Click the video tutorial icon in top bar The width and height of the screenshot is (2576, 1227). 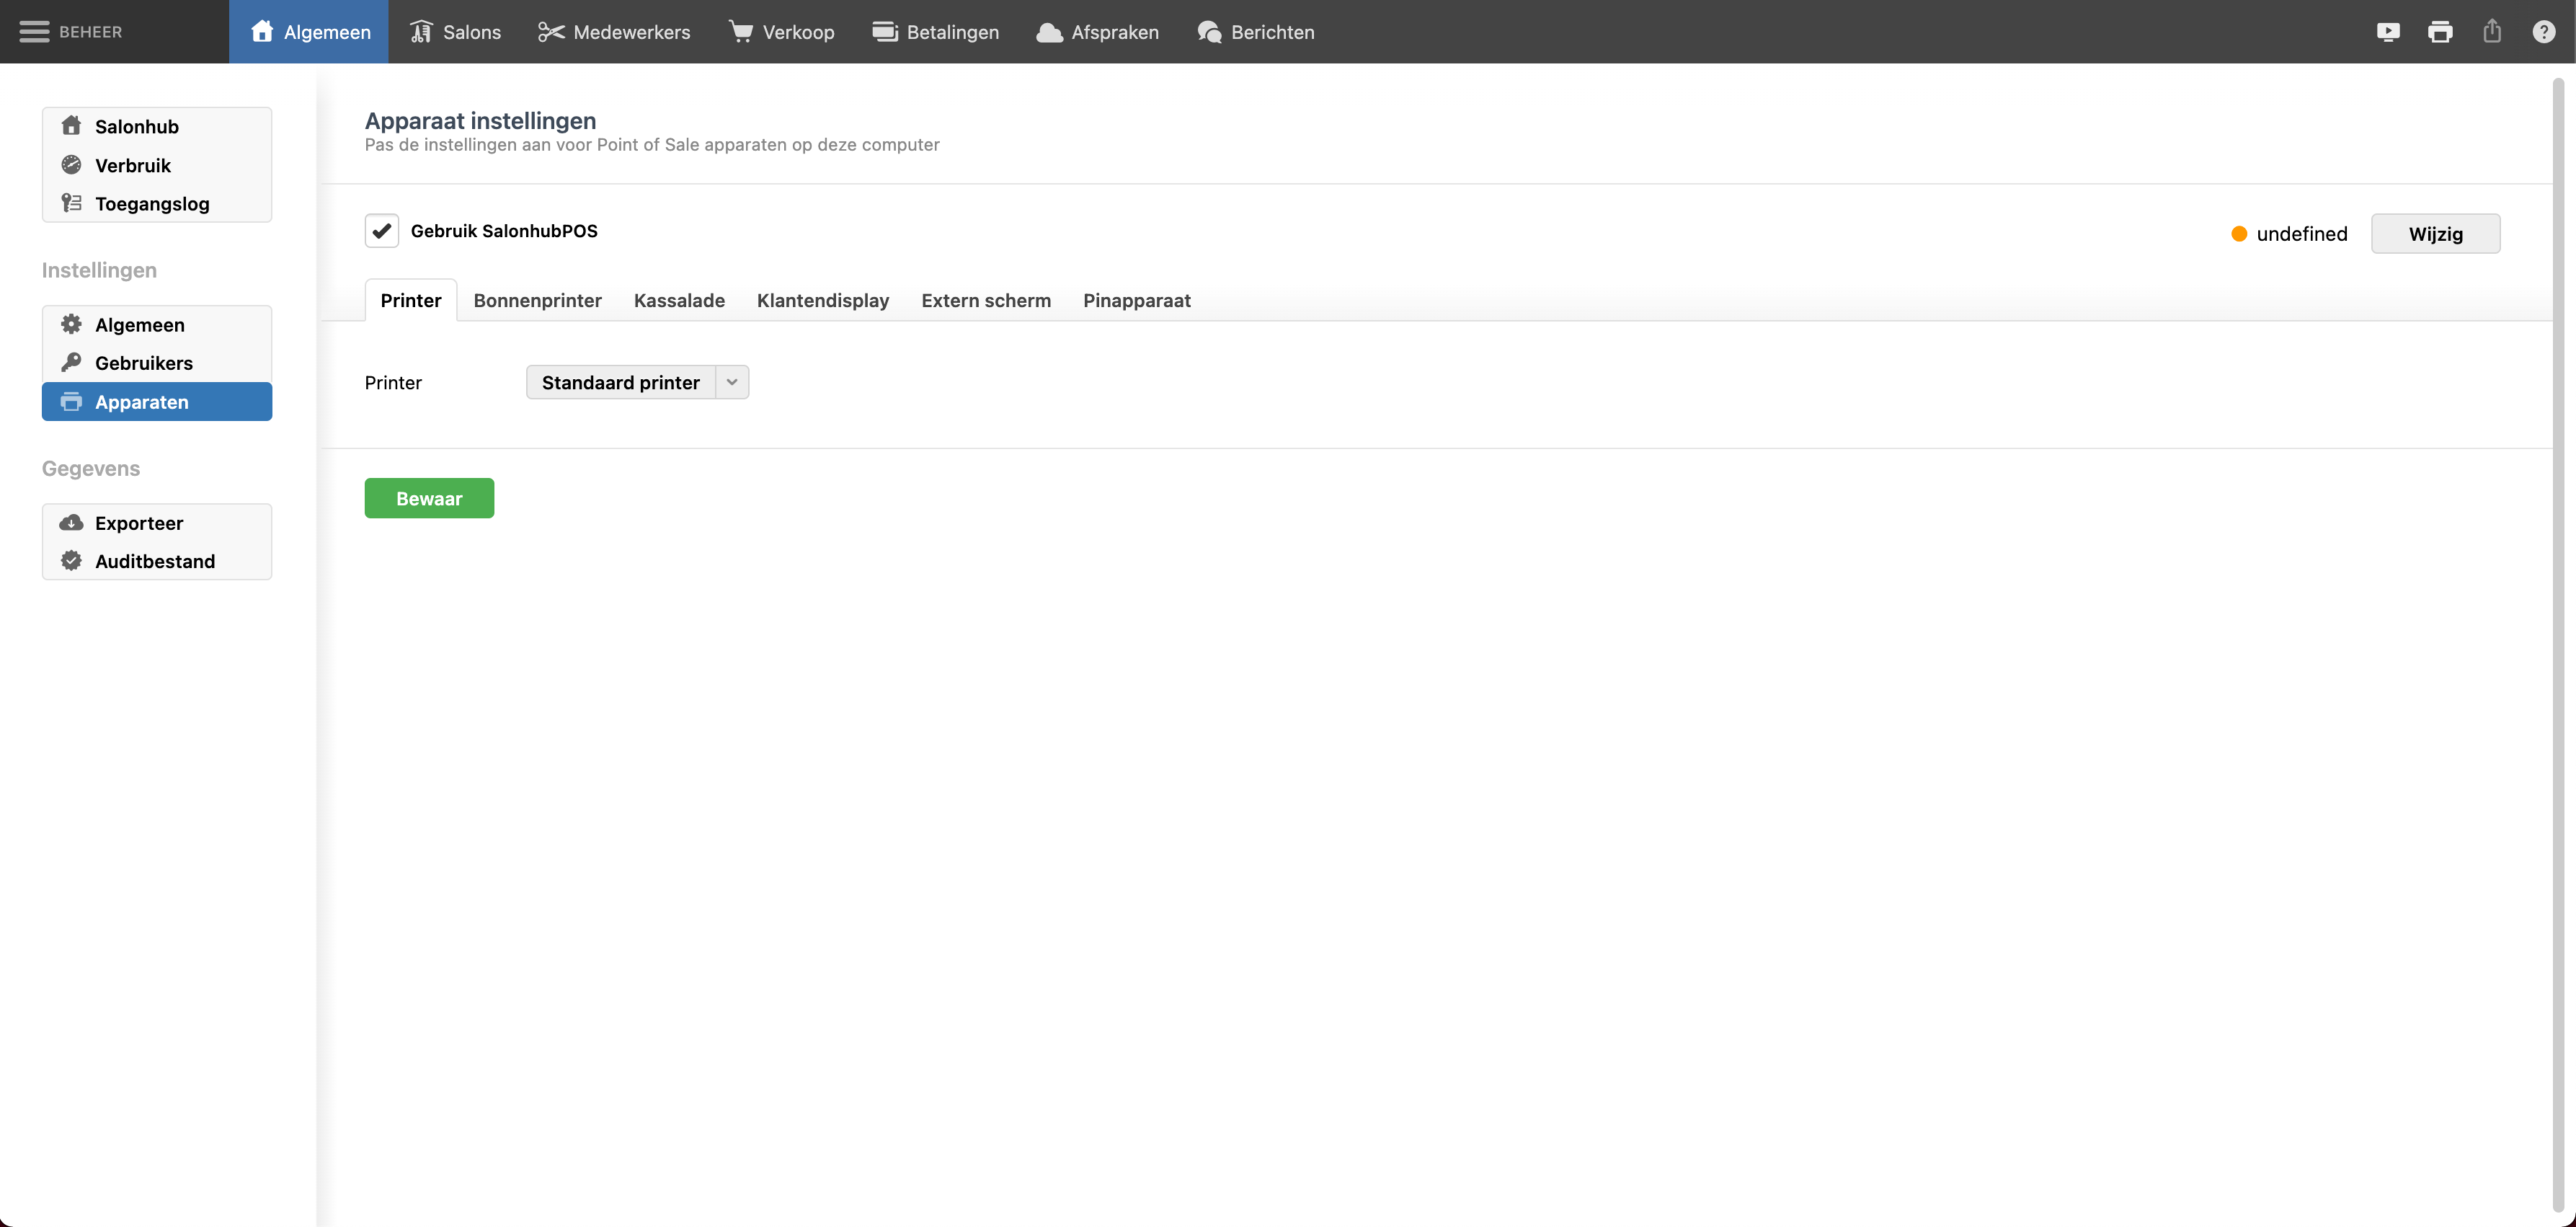click(2388, 32)
